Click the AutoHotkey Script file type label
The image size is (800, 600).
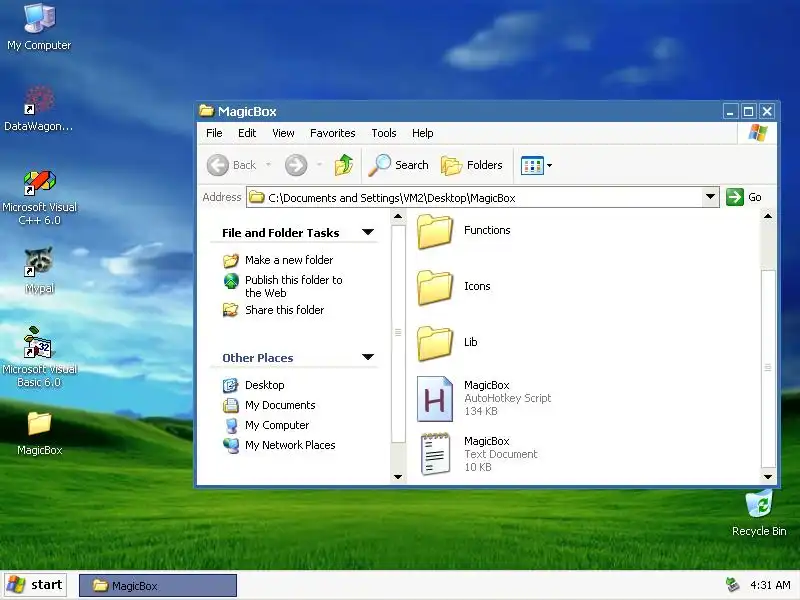coord(508,398)
